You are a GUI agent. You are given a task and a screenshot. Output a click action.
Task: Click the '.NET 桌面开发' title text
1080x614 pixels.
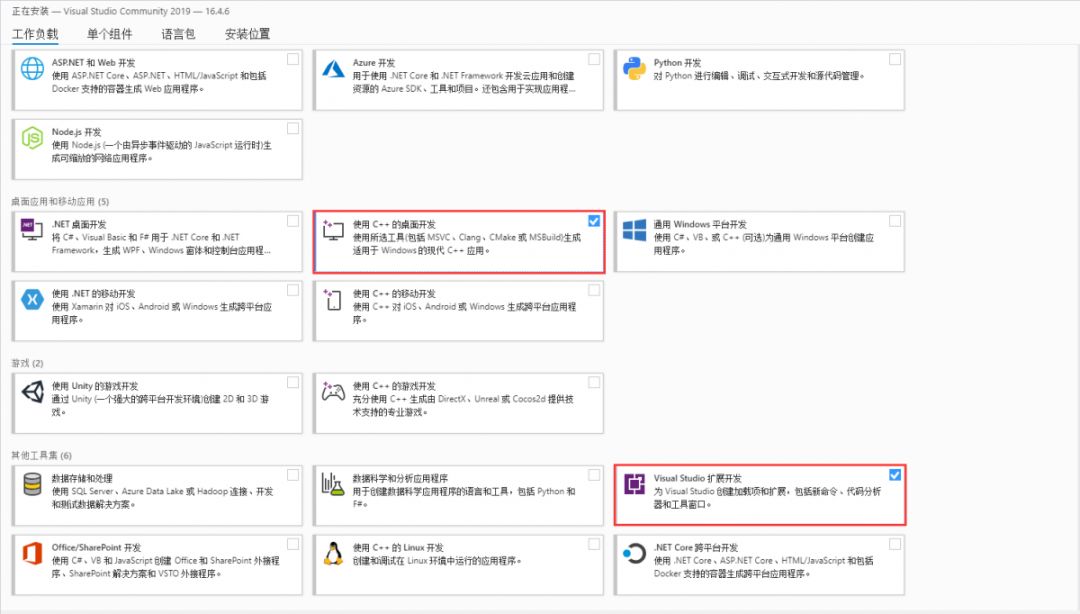[x=79, y=224]
